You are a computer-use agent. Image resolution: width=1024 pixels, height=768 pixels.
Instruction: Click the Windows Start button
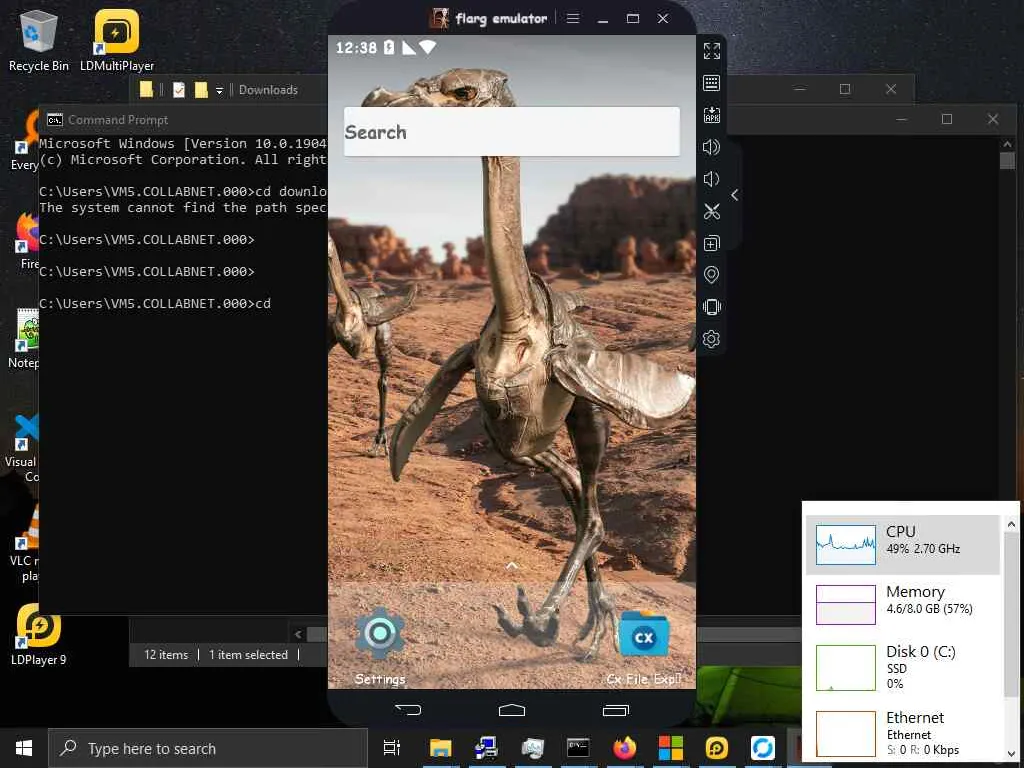(24, 748)
